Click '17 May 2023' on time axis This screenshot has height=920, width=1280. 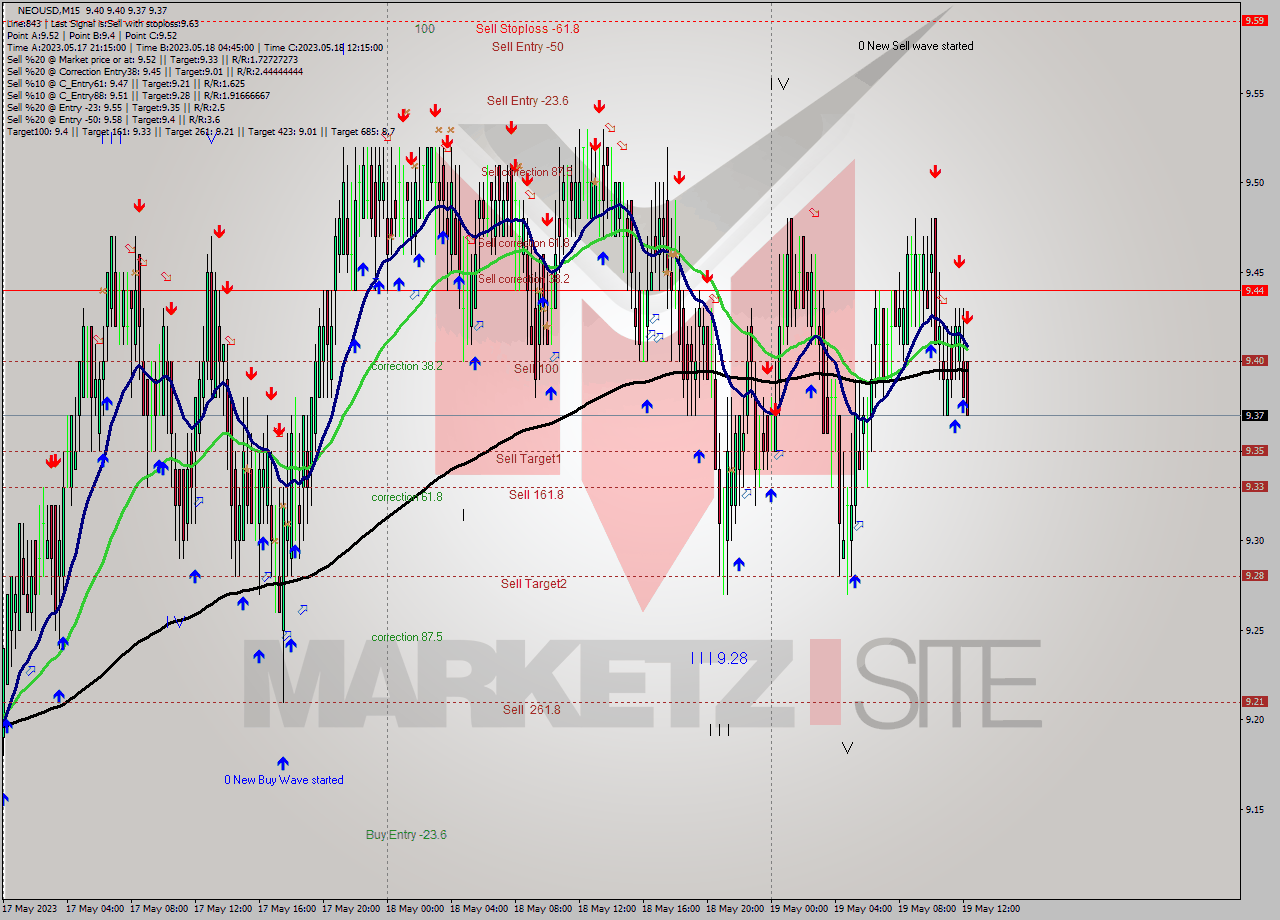31,909
